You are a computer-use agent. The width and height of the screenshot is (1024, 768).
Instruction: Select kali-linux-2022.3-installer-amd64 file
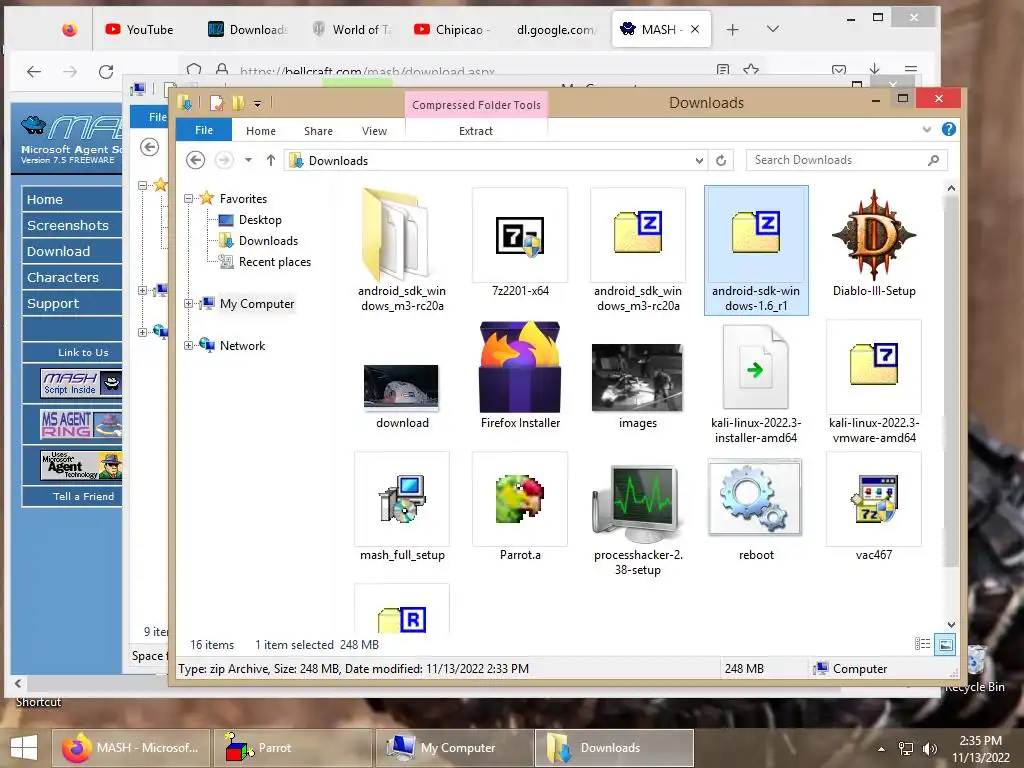[756, 384]
